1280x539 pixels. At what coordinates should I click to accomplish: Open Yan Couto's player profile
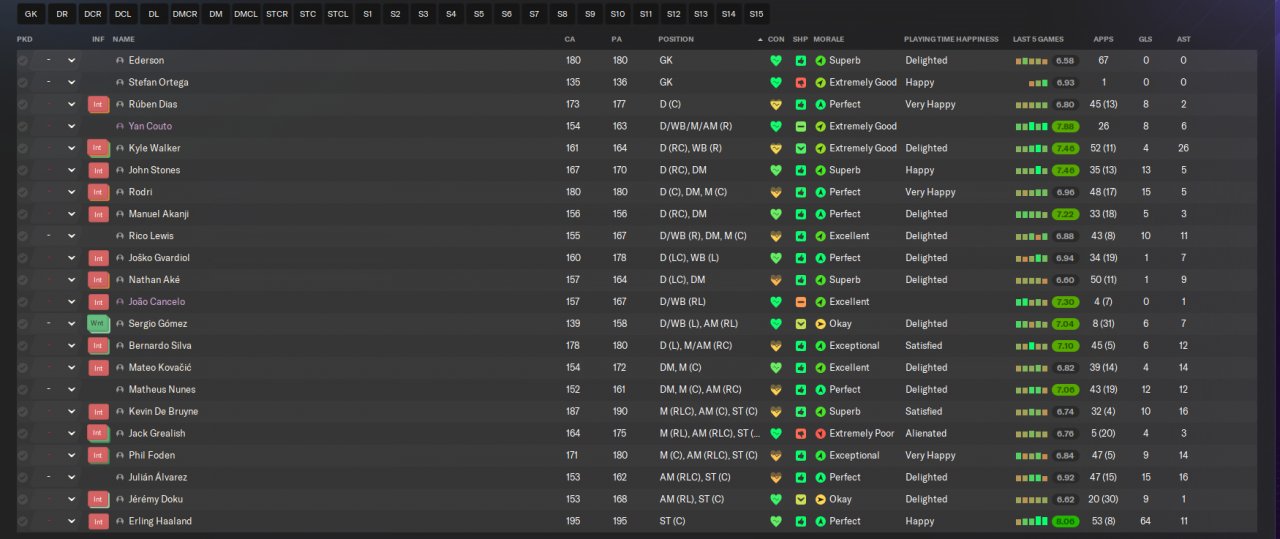[x=150, y=126]
